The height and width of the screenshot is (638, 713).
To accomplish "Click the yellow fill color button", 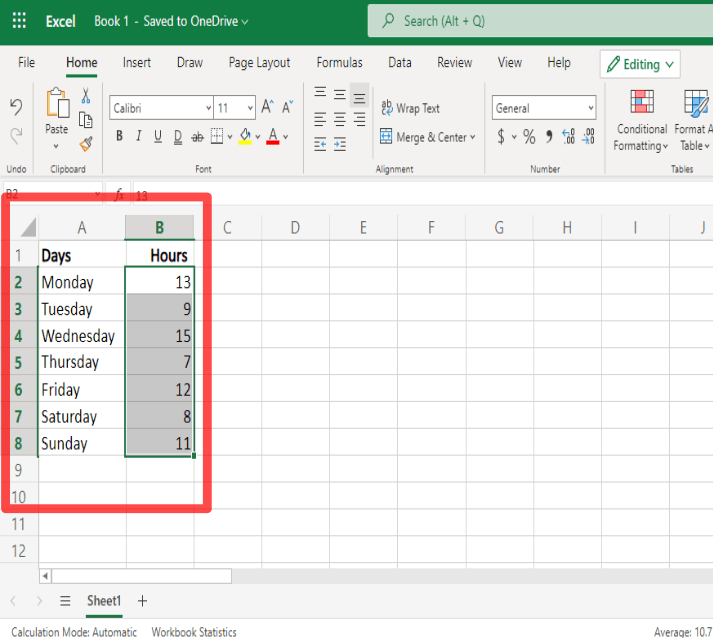I will pos(245,136).
